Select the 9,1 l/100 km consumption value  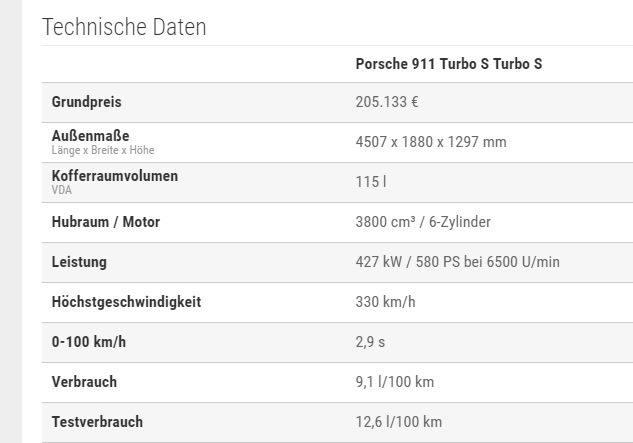(395, 382)
